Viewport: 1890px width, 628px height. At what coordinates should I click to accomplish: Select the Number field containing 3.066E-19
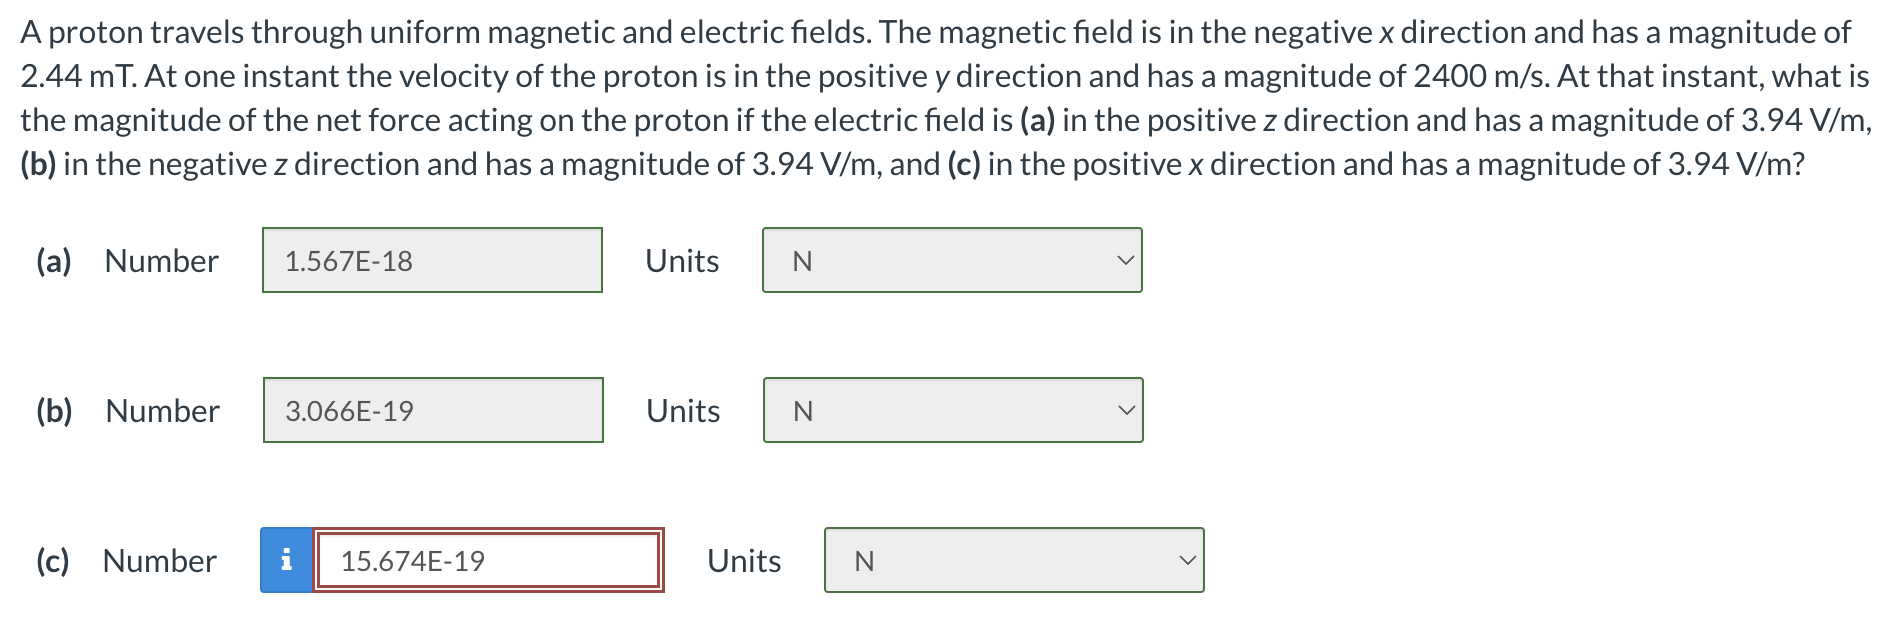[432, 410]
